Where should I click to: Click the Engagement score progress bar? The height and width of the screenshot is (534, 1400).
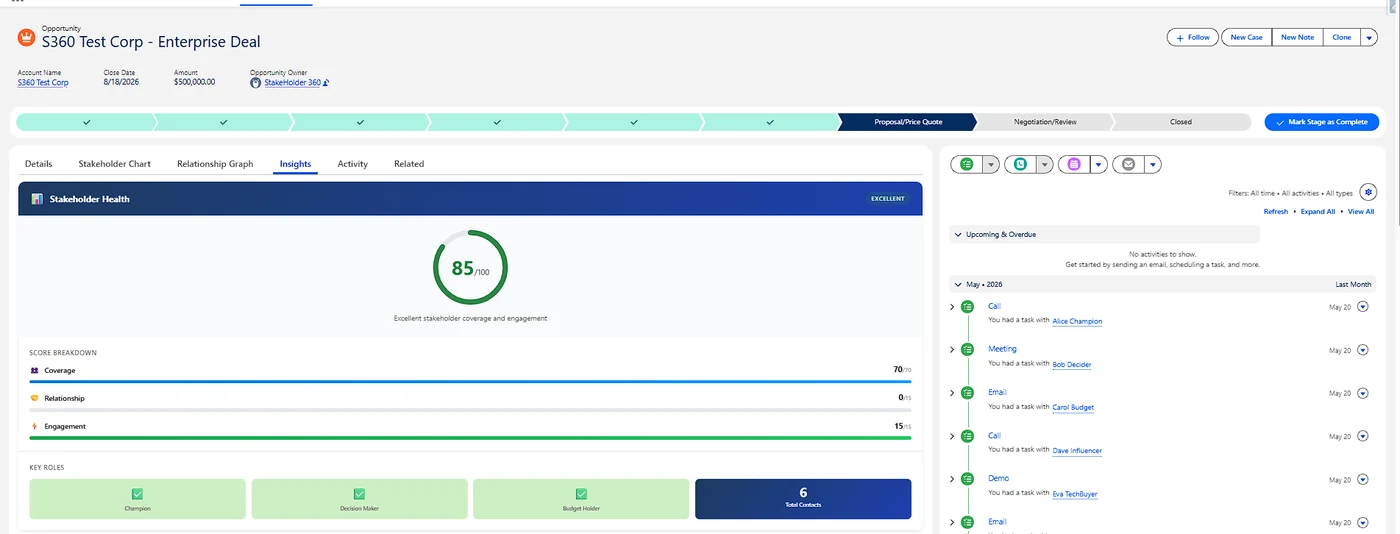pos(470,438)
